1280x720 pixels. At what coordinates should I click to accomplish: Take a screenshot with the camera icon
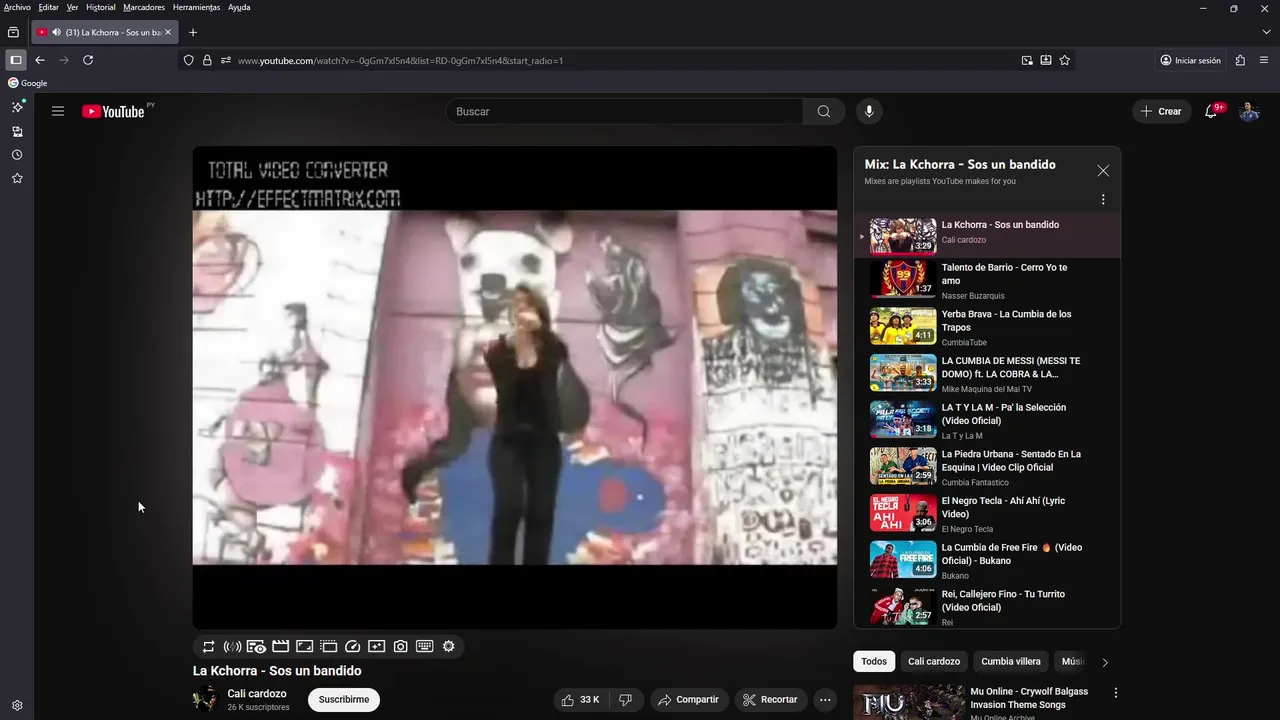(400, 646)
